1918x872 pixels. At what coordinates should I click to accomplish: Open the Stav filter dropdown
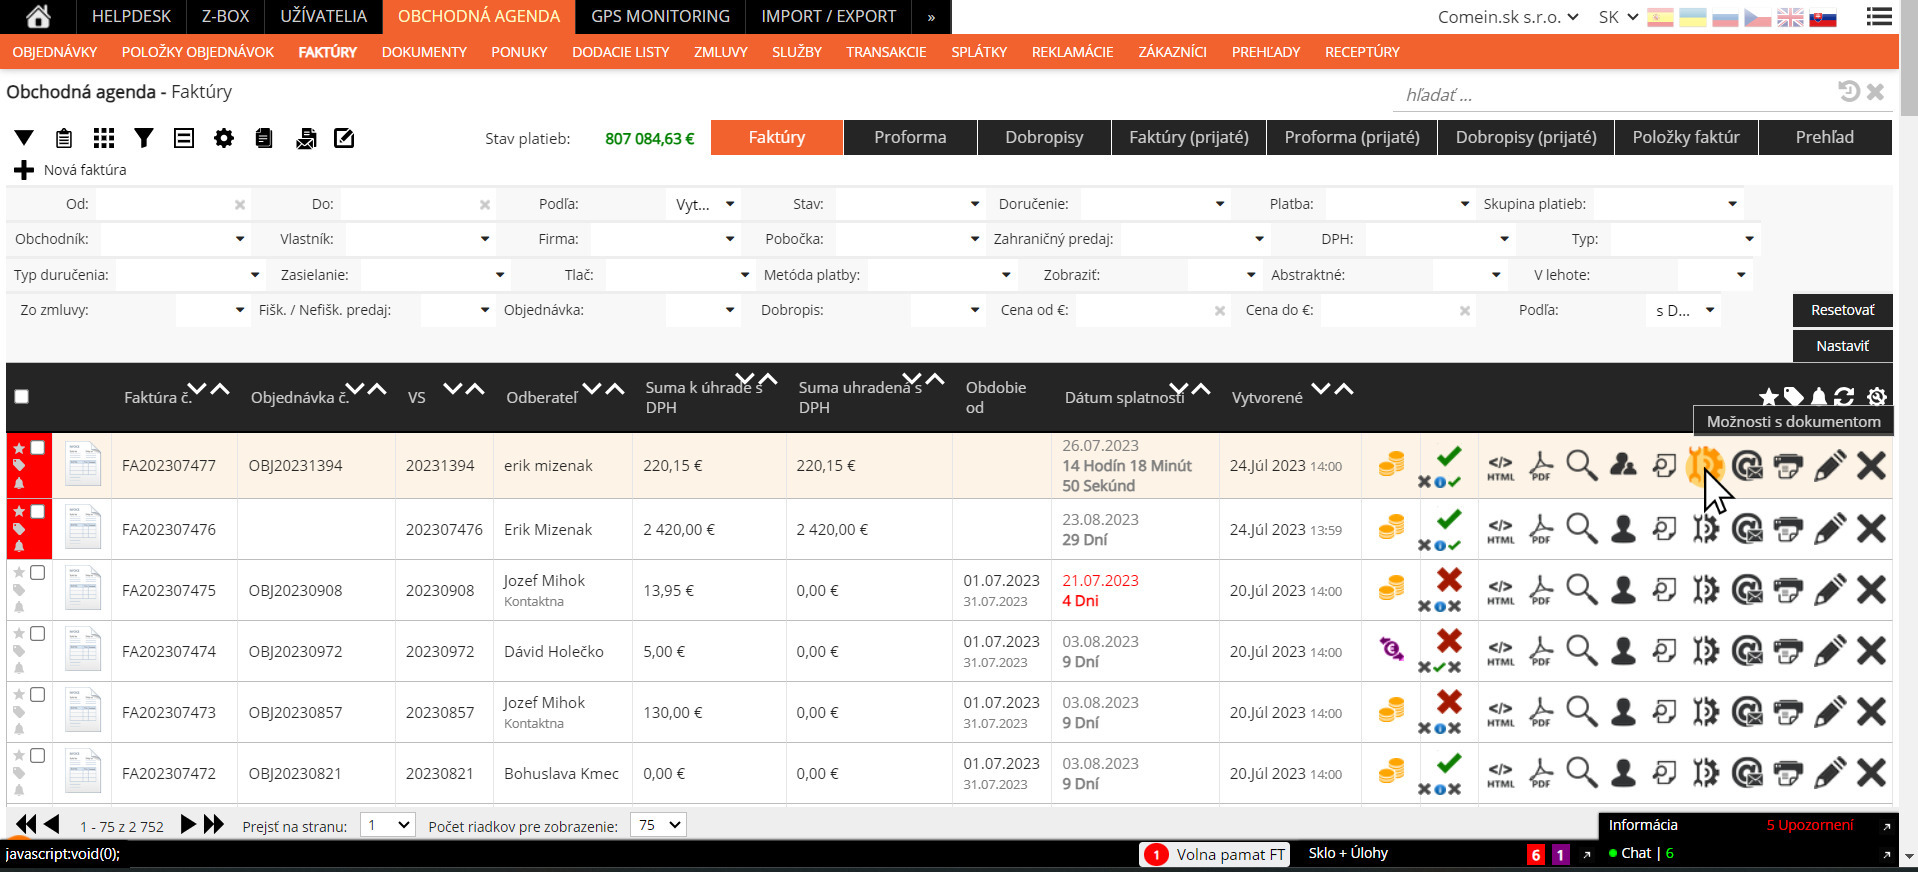909,204
